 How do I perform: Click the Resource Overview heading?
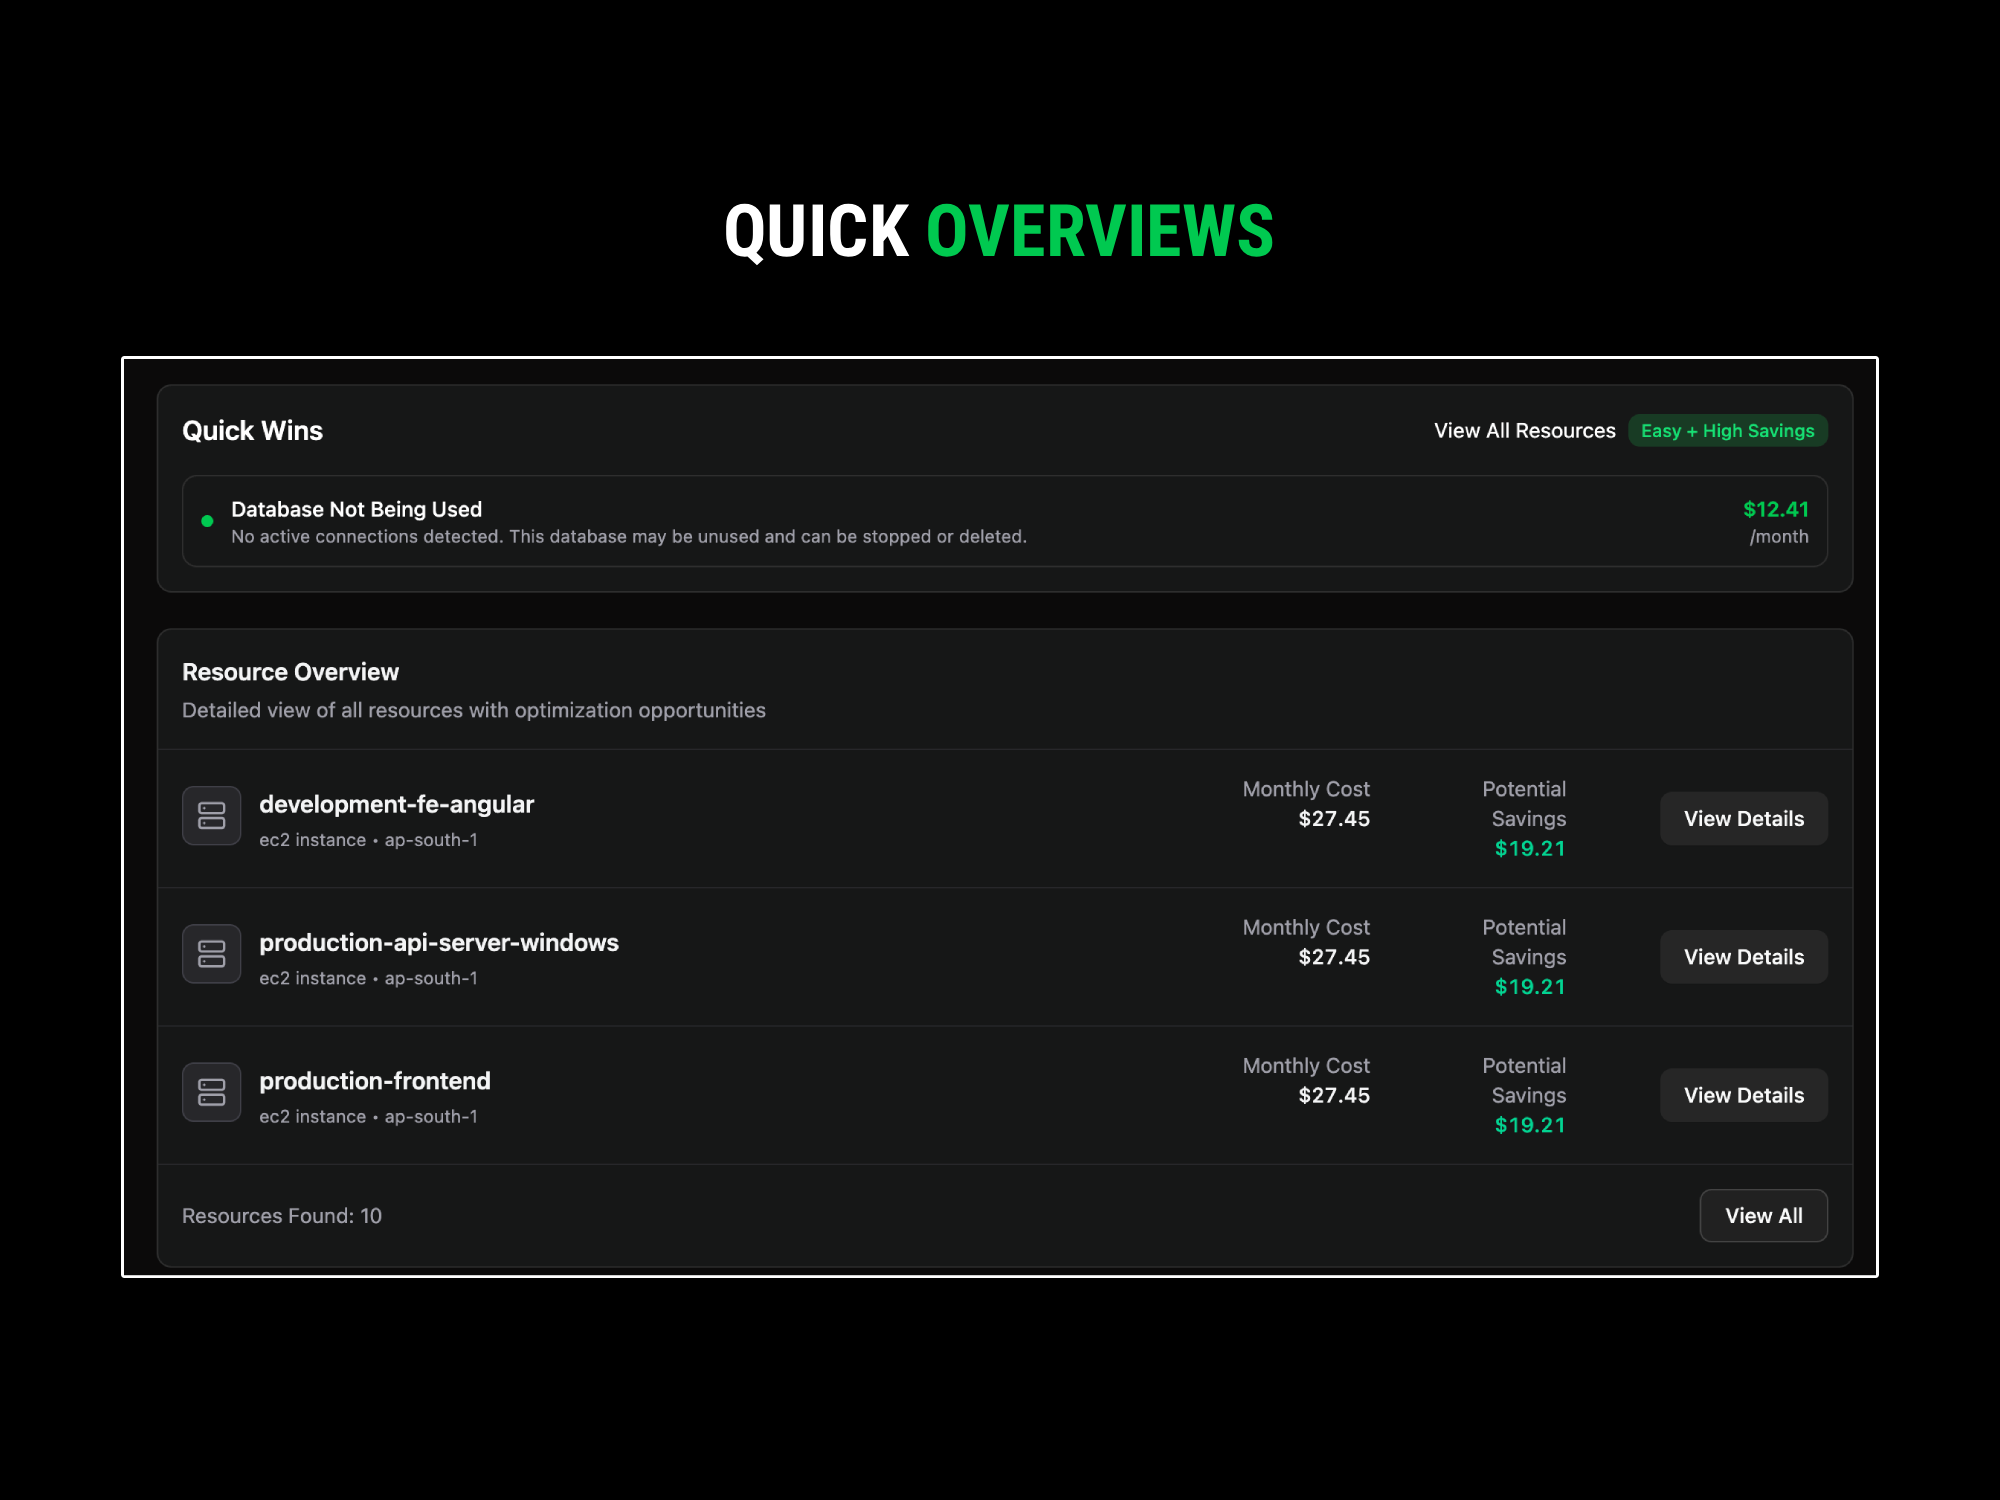[x=290, y=672]
